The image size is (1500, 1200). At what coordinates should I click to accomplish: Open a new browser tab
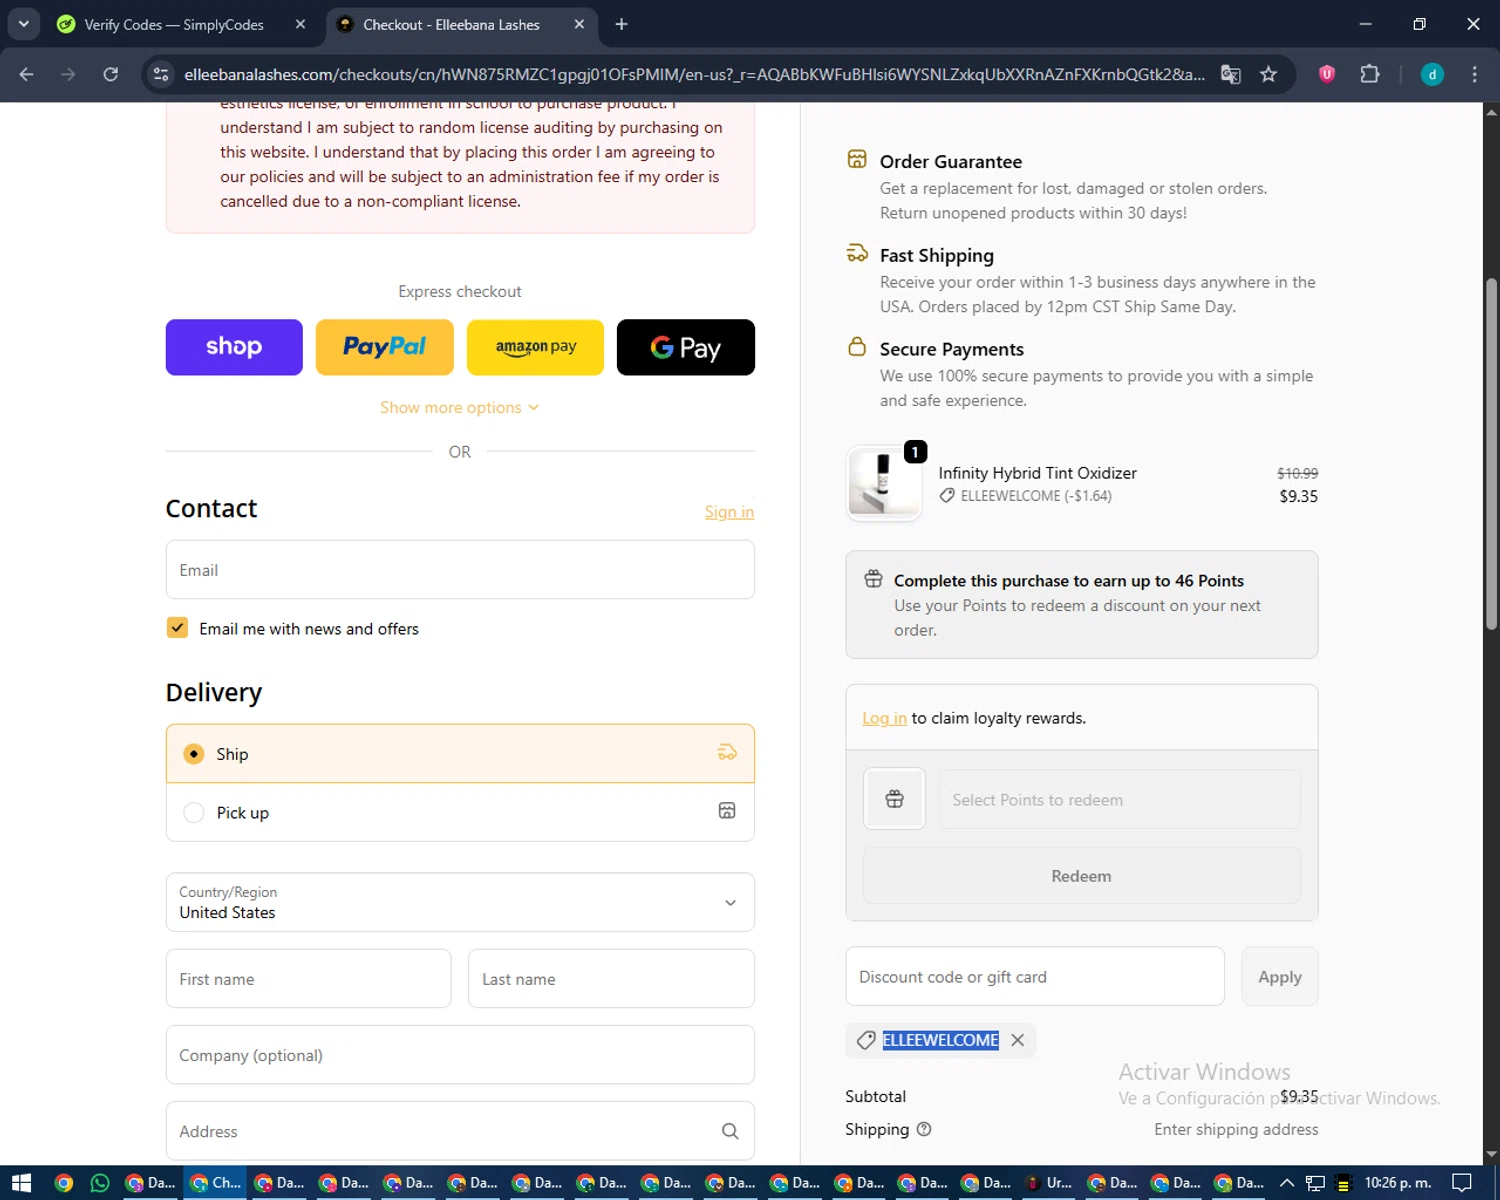coord(622,24)
